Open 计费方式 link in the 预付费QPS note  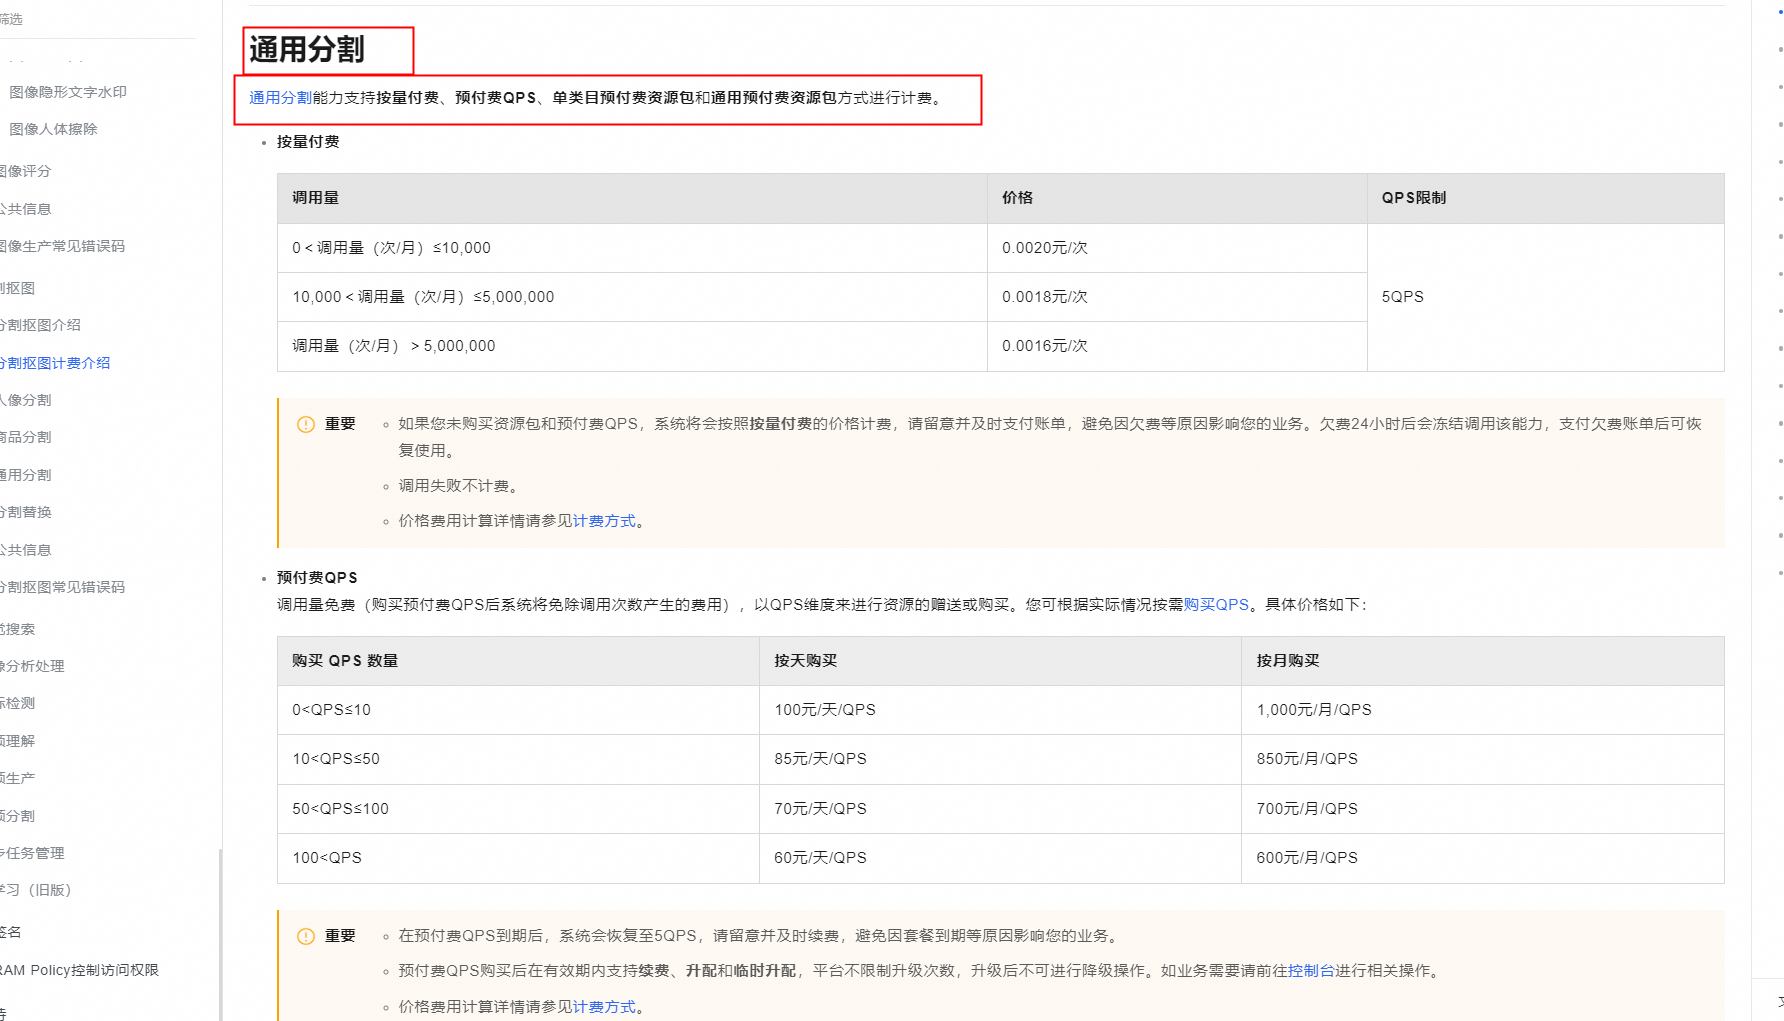pos(604,1007)
